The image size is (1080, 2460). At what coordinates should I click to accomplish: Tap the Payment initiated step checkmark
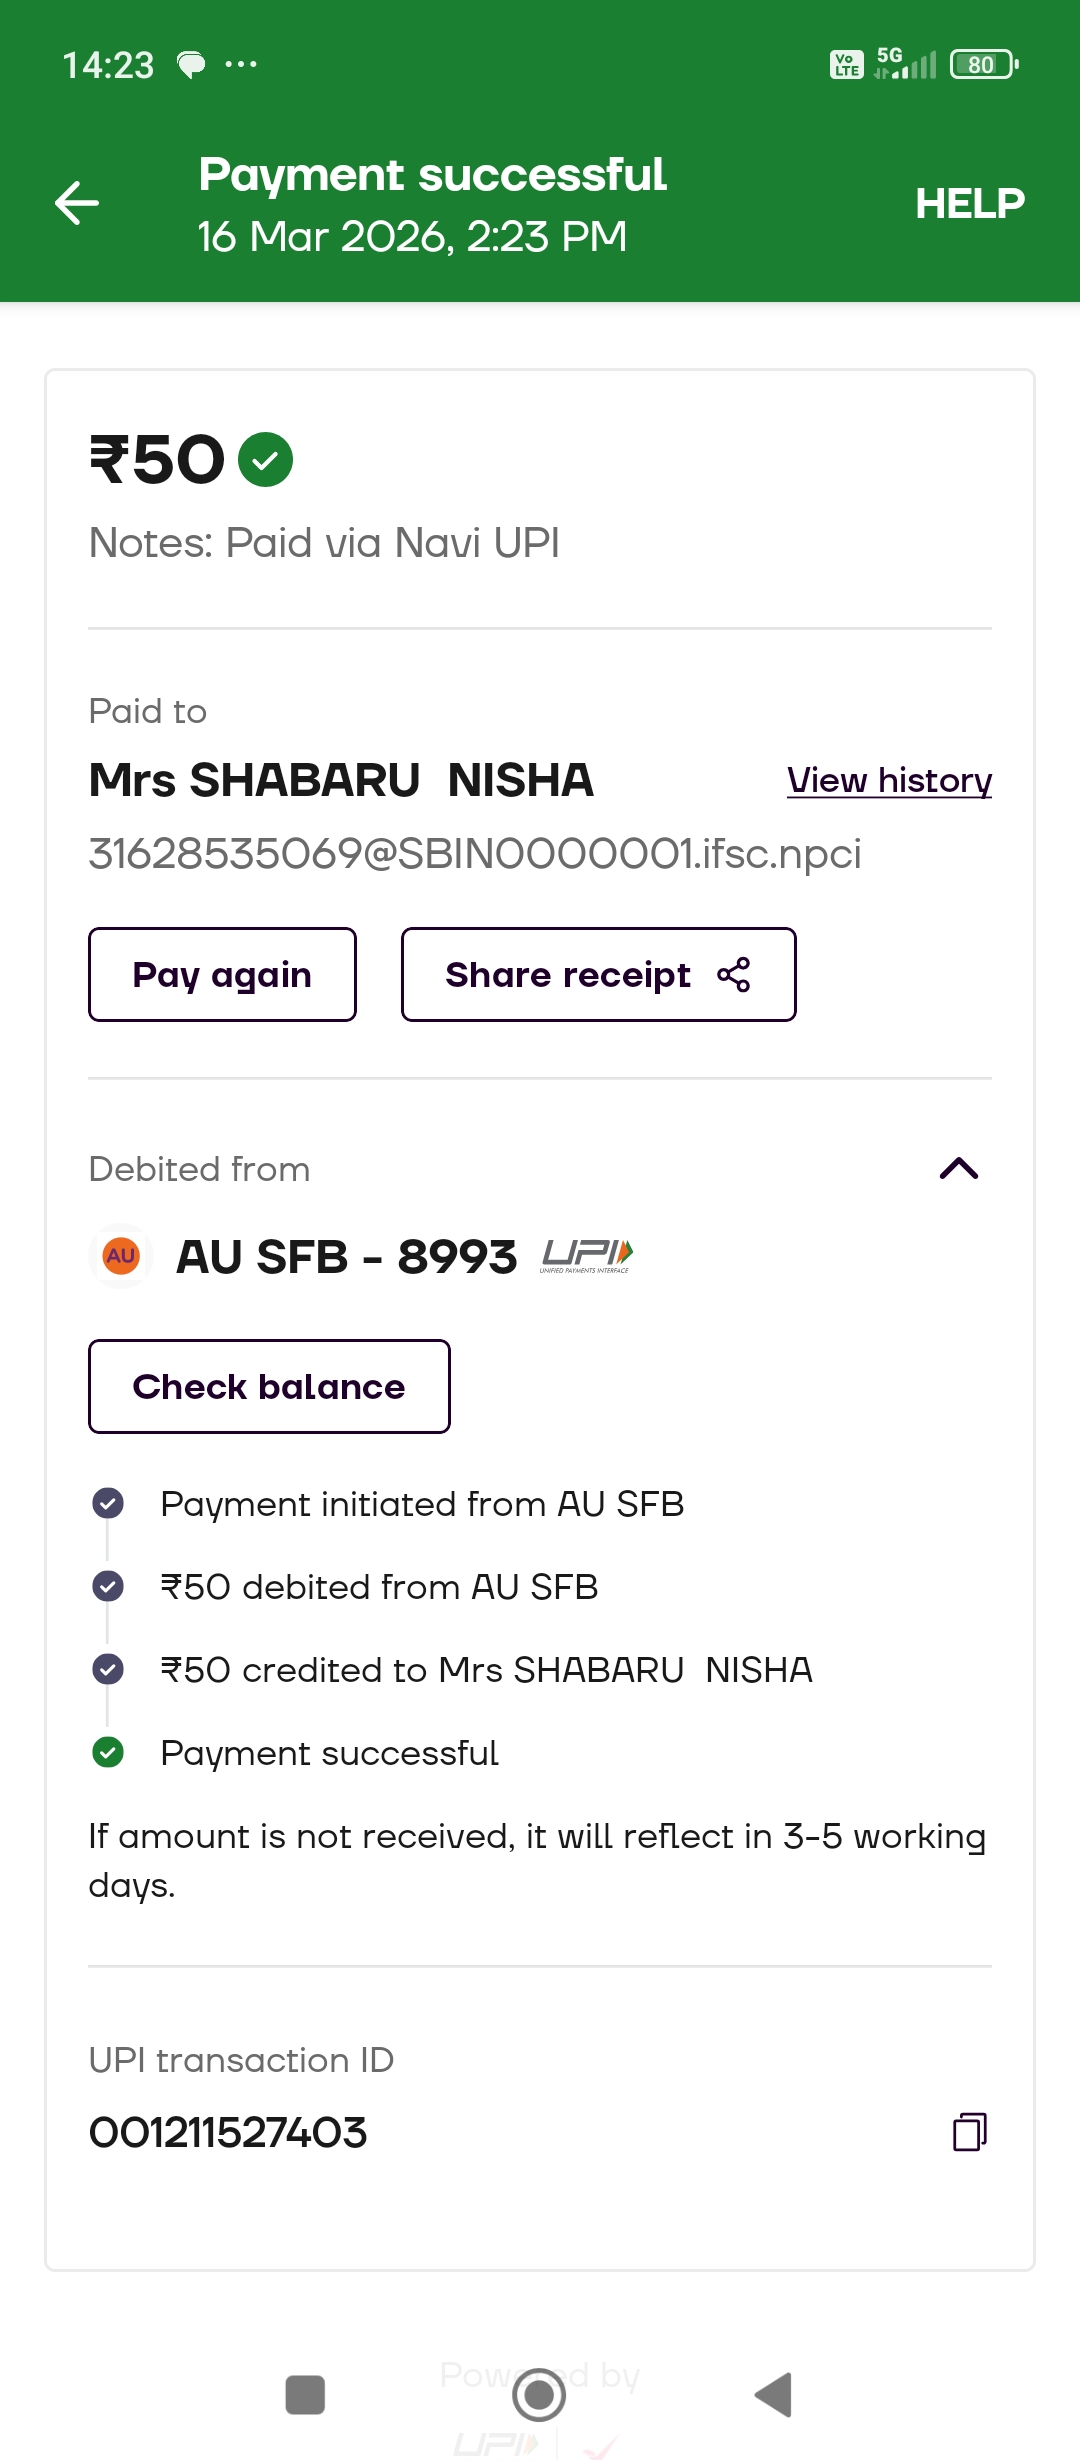point(108,1503)
